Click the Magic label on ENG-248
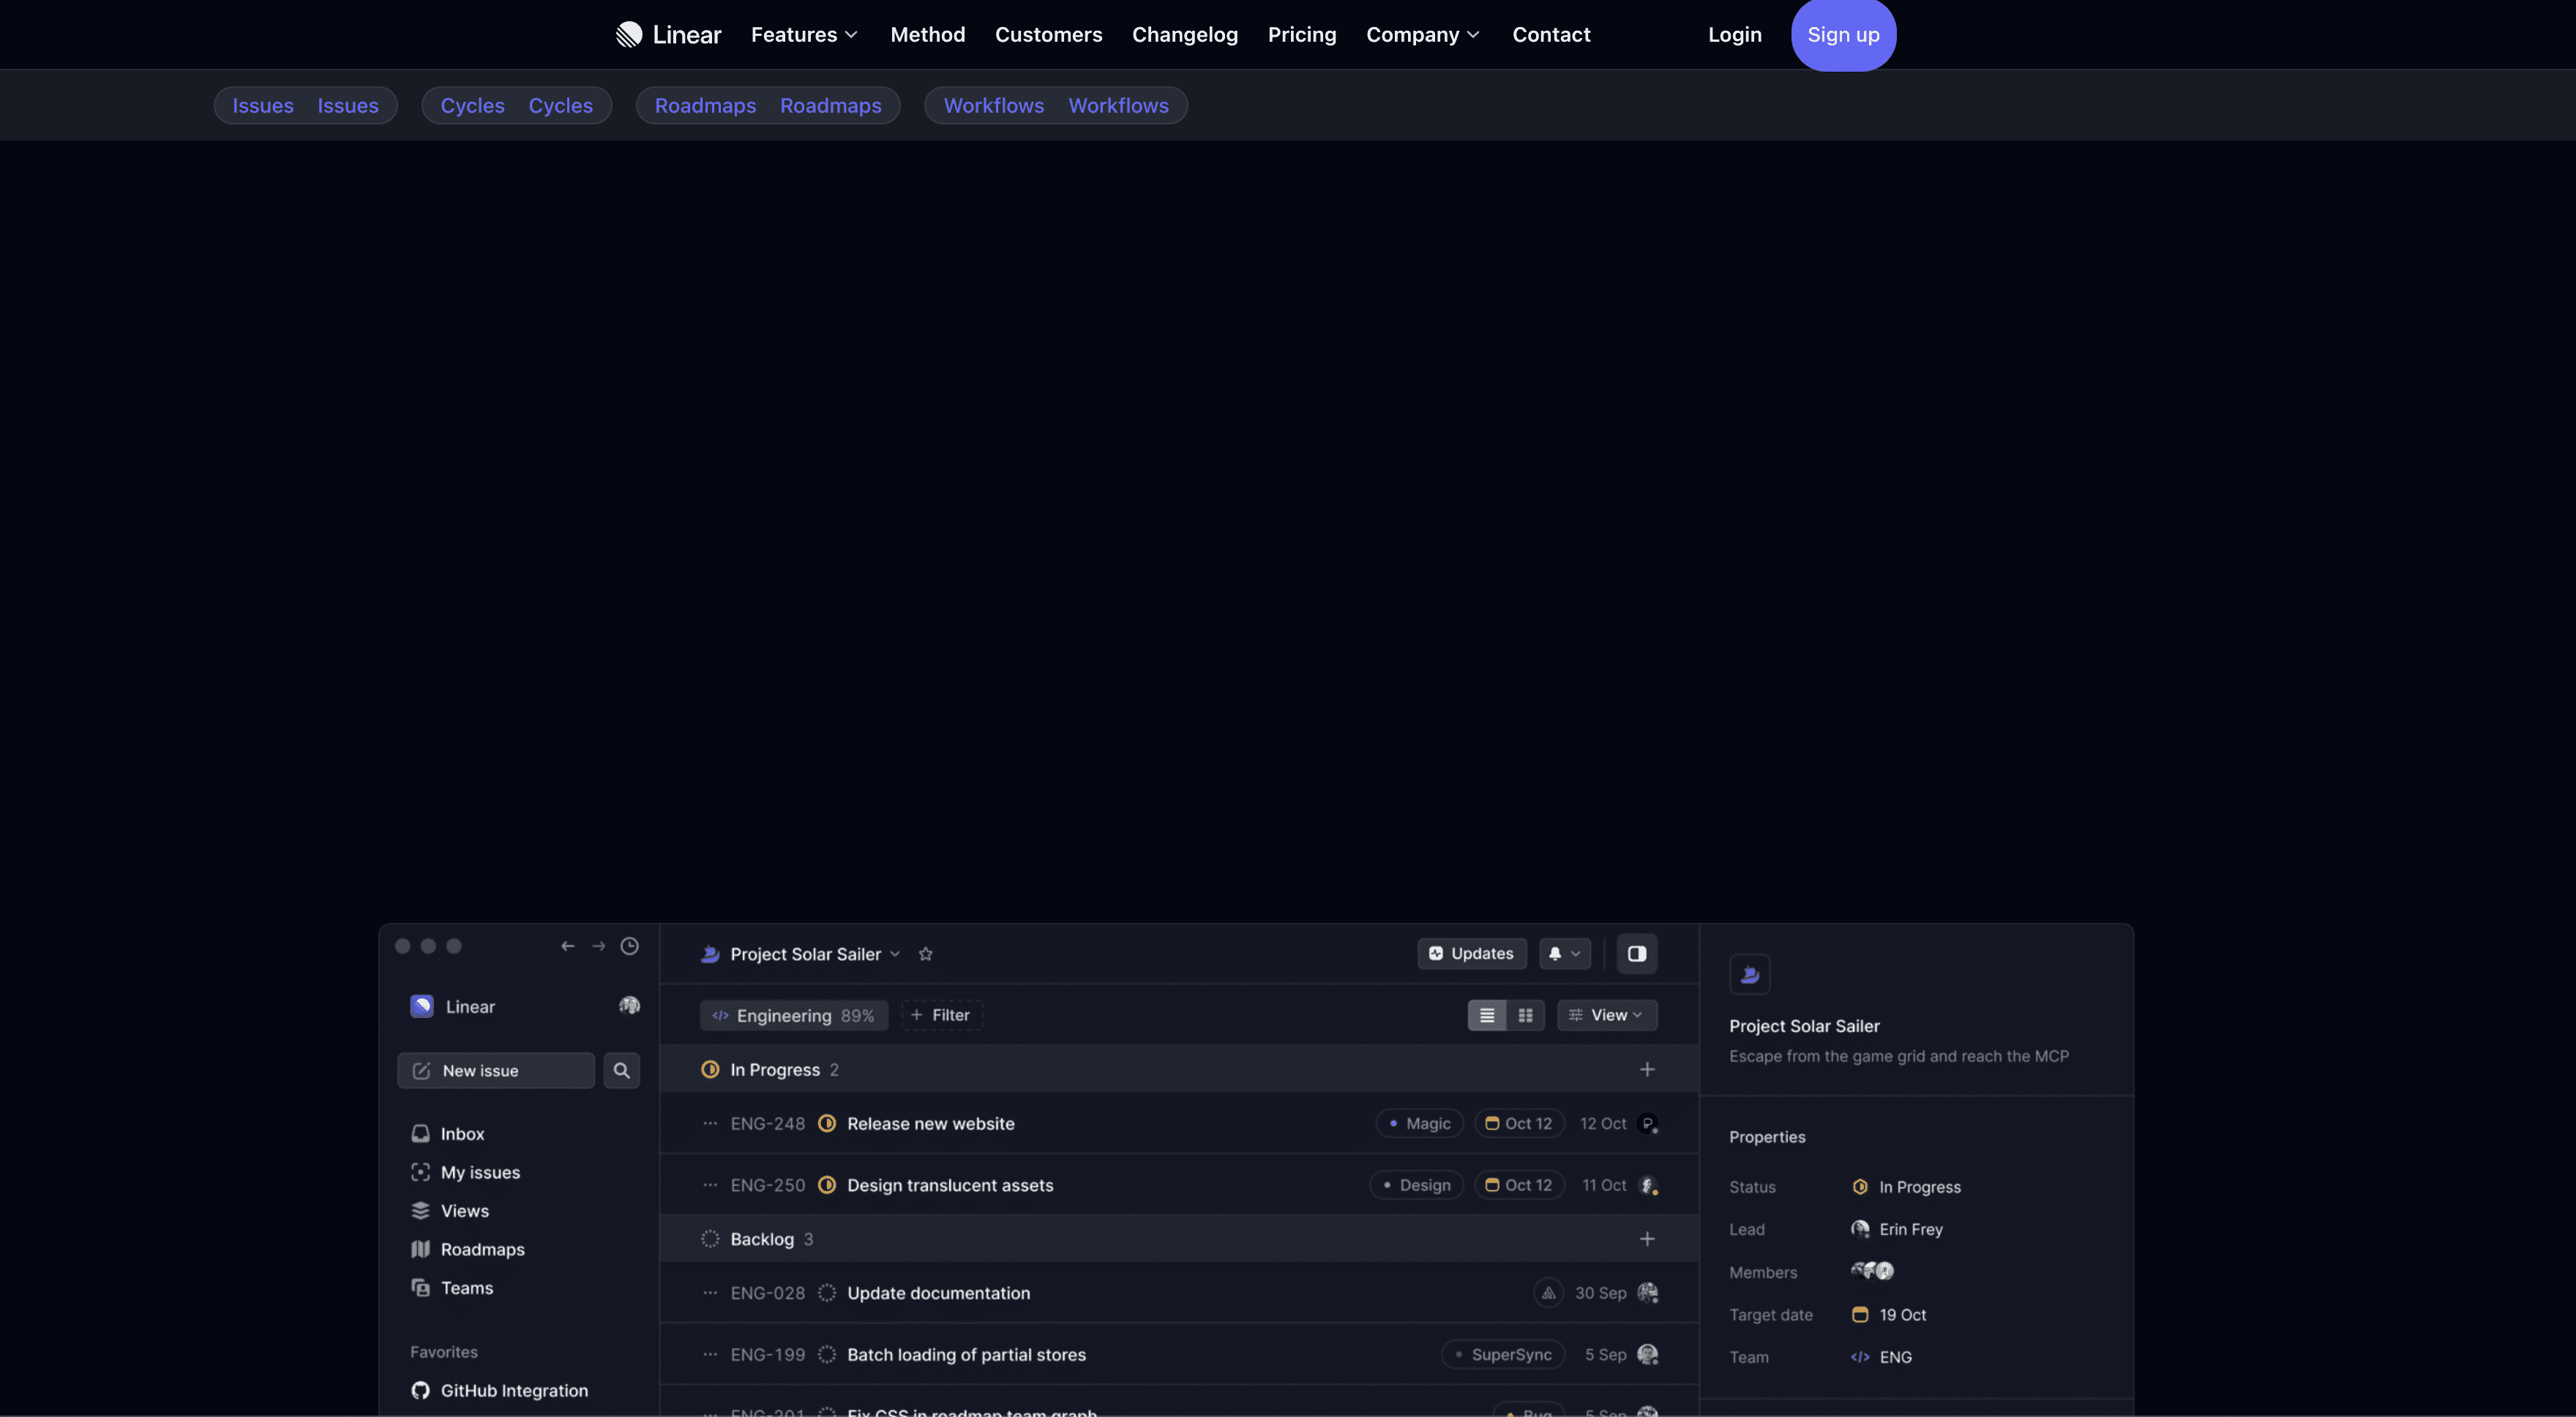The image size is (2576, 1417). [1420, 1124]
